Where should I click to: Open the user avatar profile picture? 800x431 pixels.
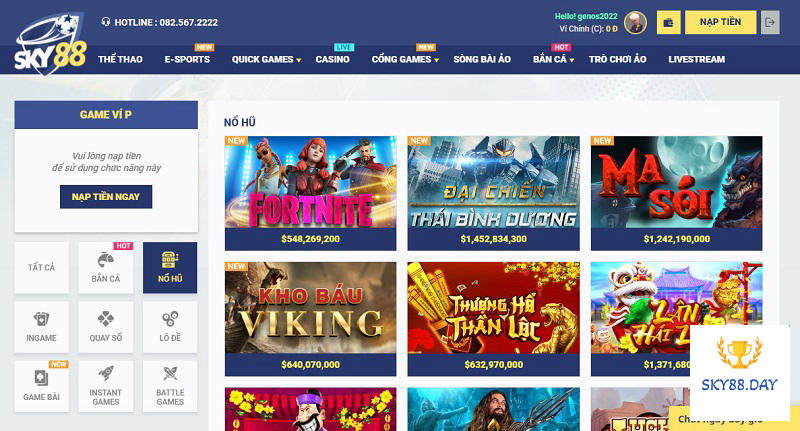[x=635, y=22]
